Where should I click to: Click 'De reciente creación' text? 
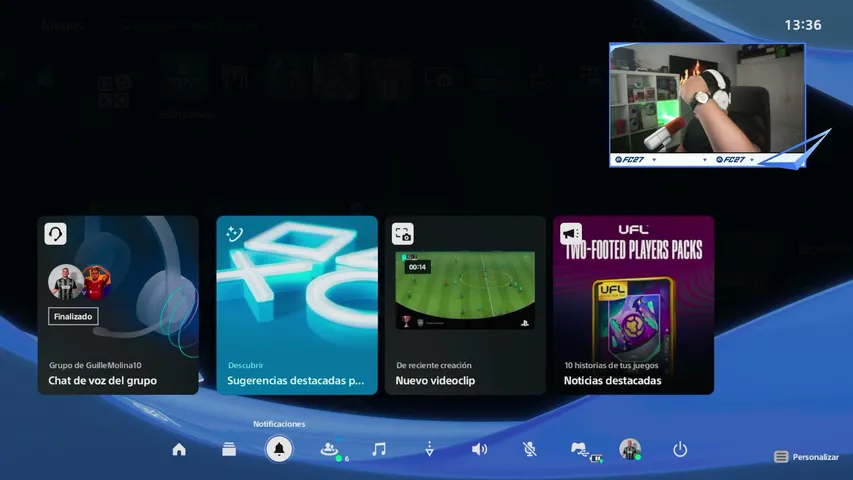(x=434, y=365)
